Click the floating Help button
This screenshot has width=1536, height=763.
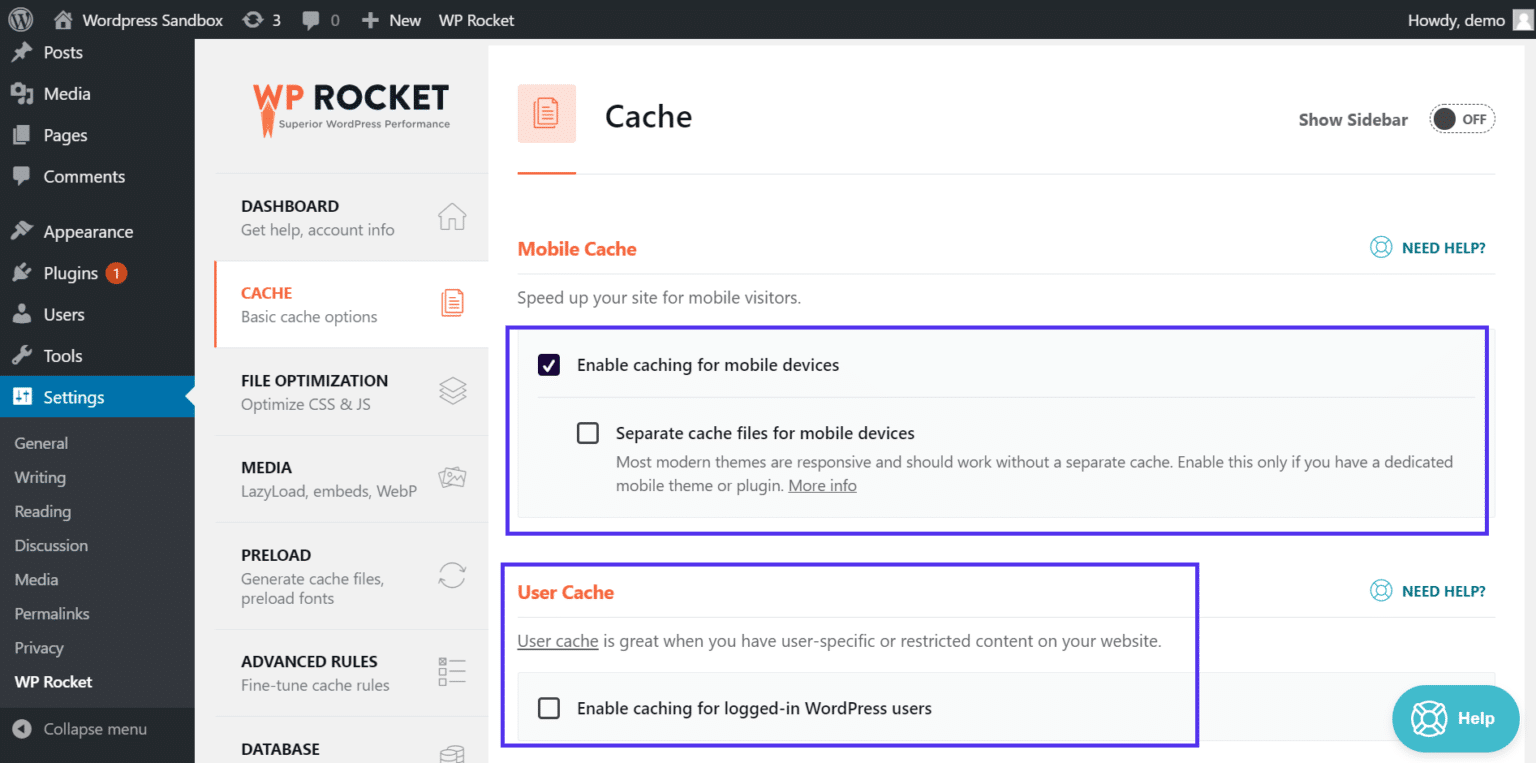click(1455, 718)
